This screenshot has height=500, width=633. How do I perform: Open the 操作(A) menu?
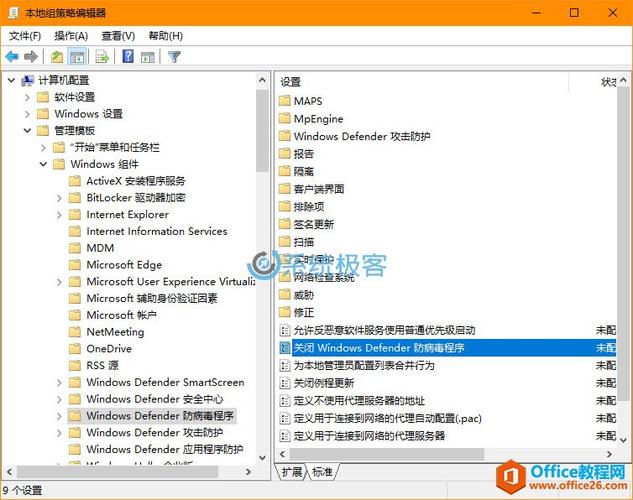pyautogui.click(x=71, y=36)
